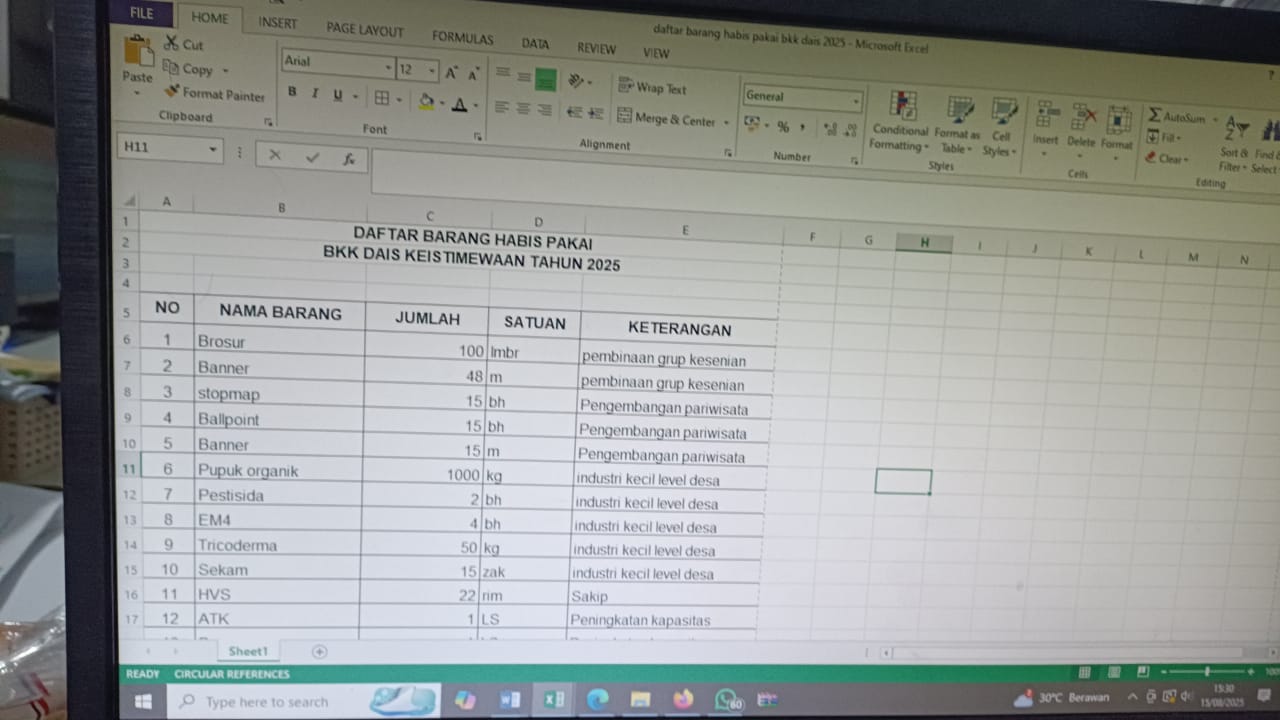The height and width of the screenshot is (720, 1280).
Task: Decrease font size with the smaller A
Action: pos(473,73)
